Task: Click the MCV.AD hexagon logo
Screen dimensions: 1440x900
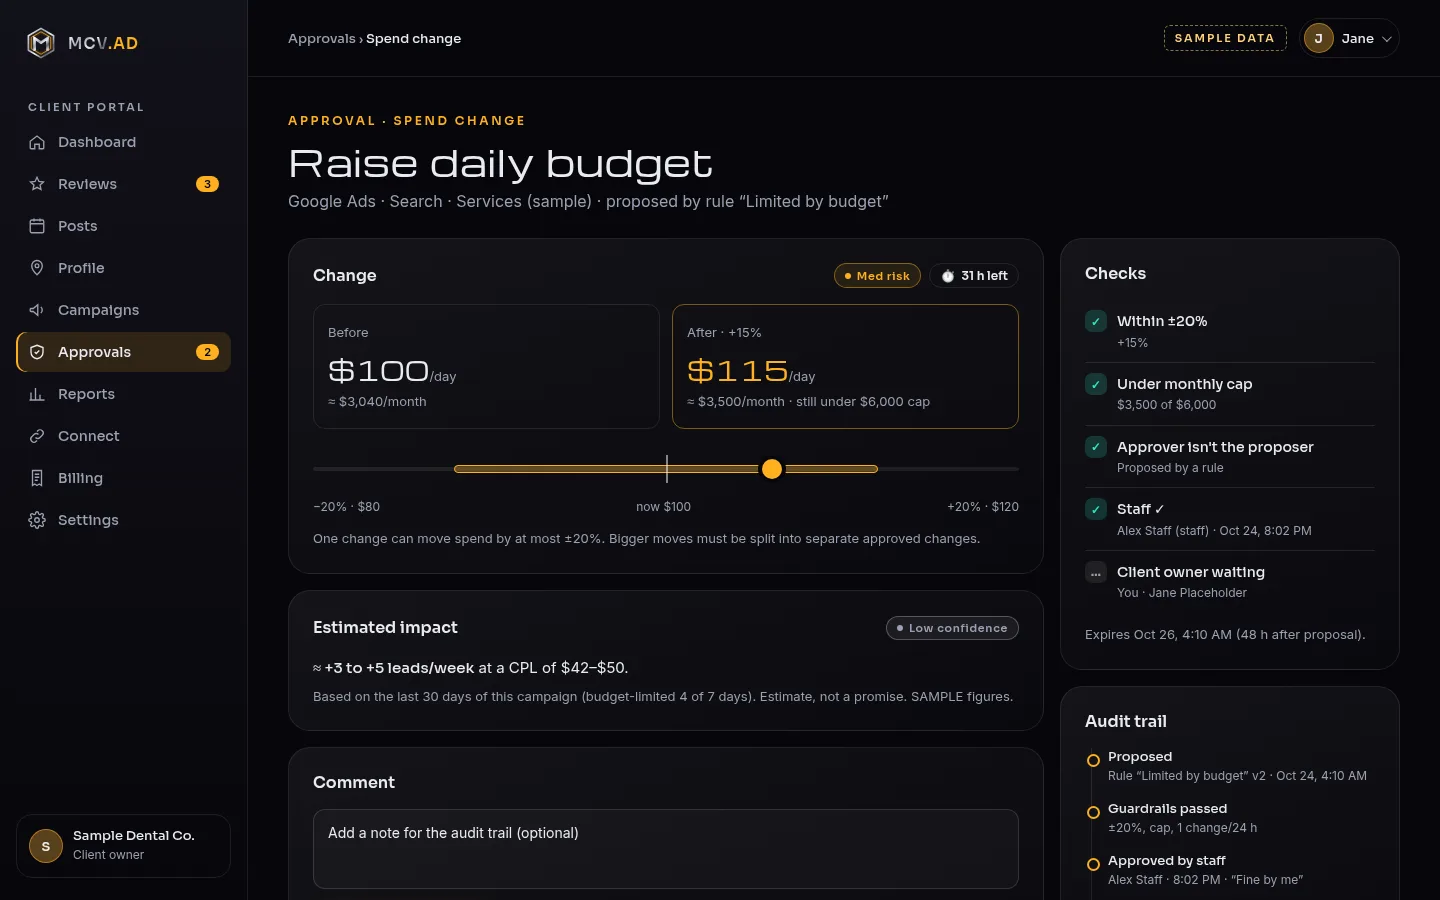Action: click(41, 43)
